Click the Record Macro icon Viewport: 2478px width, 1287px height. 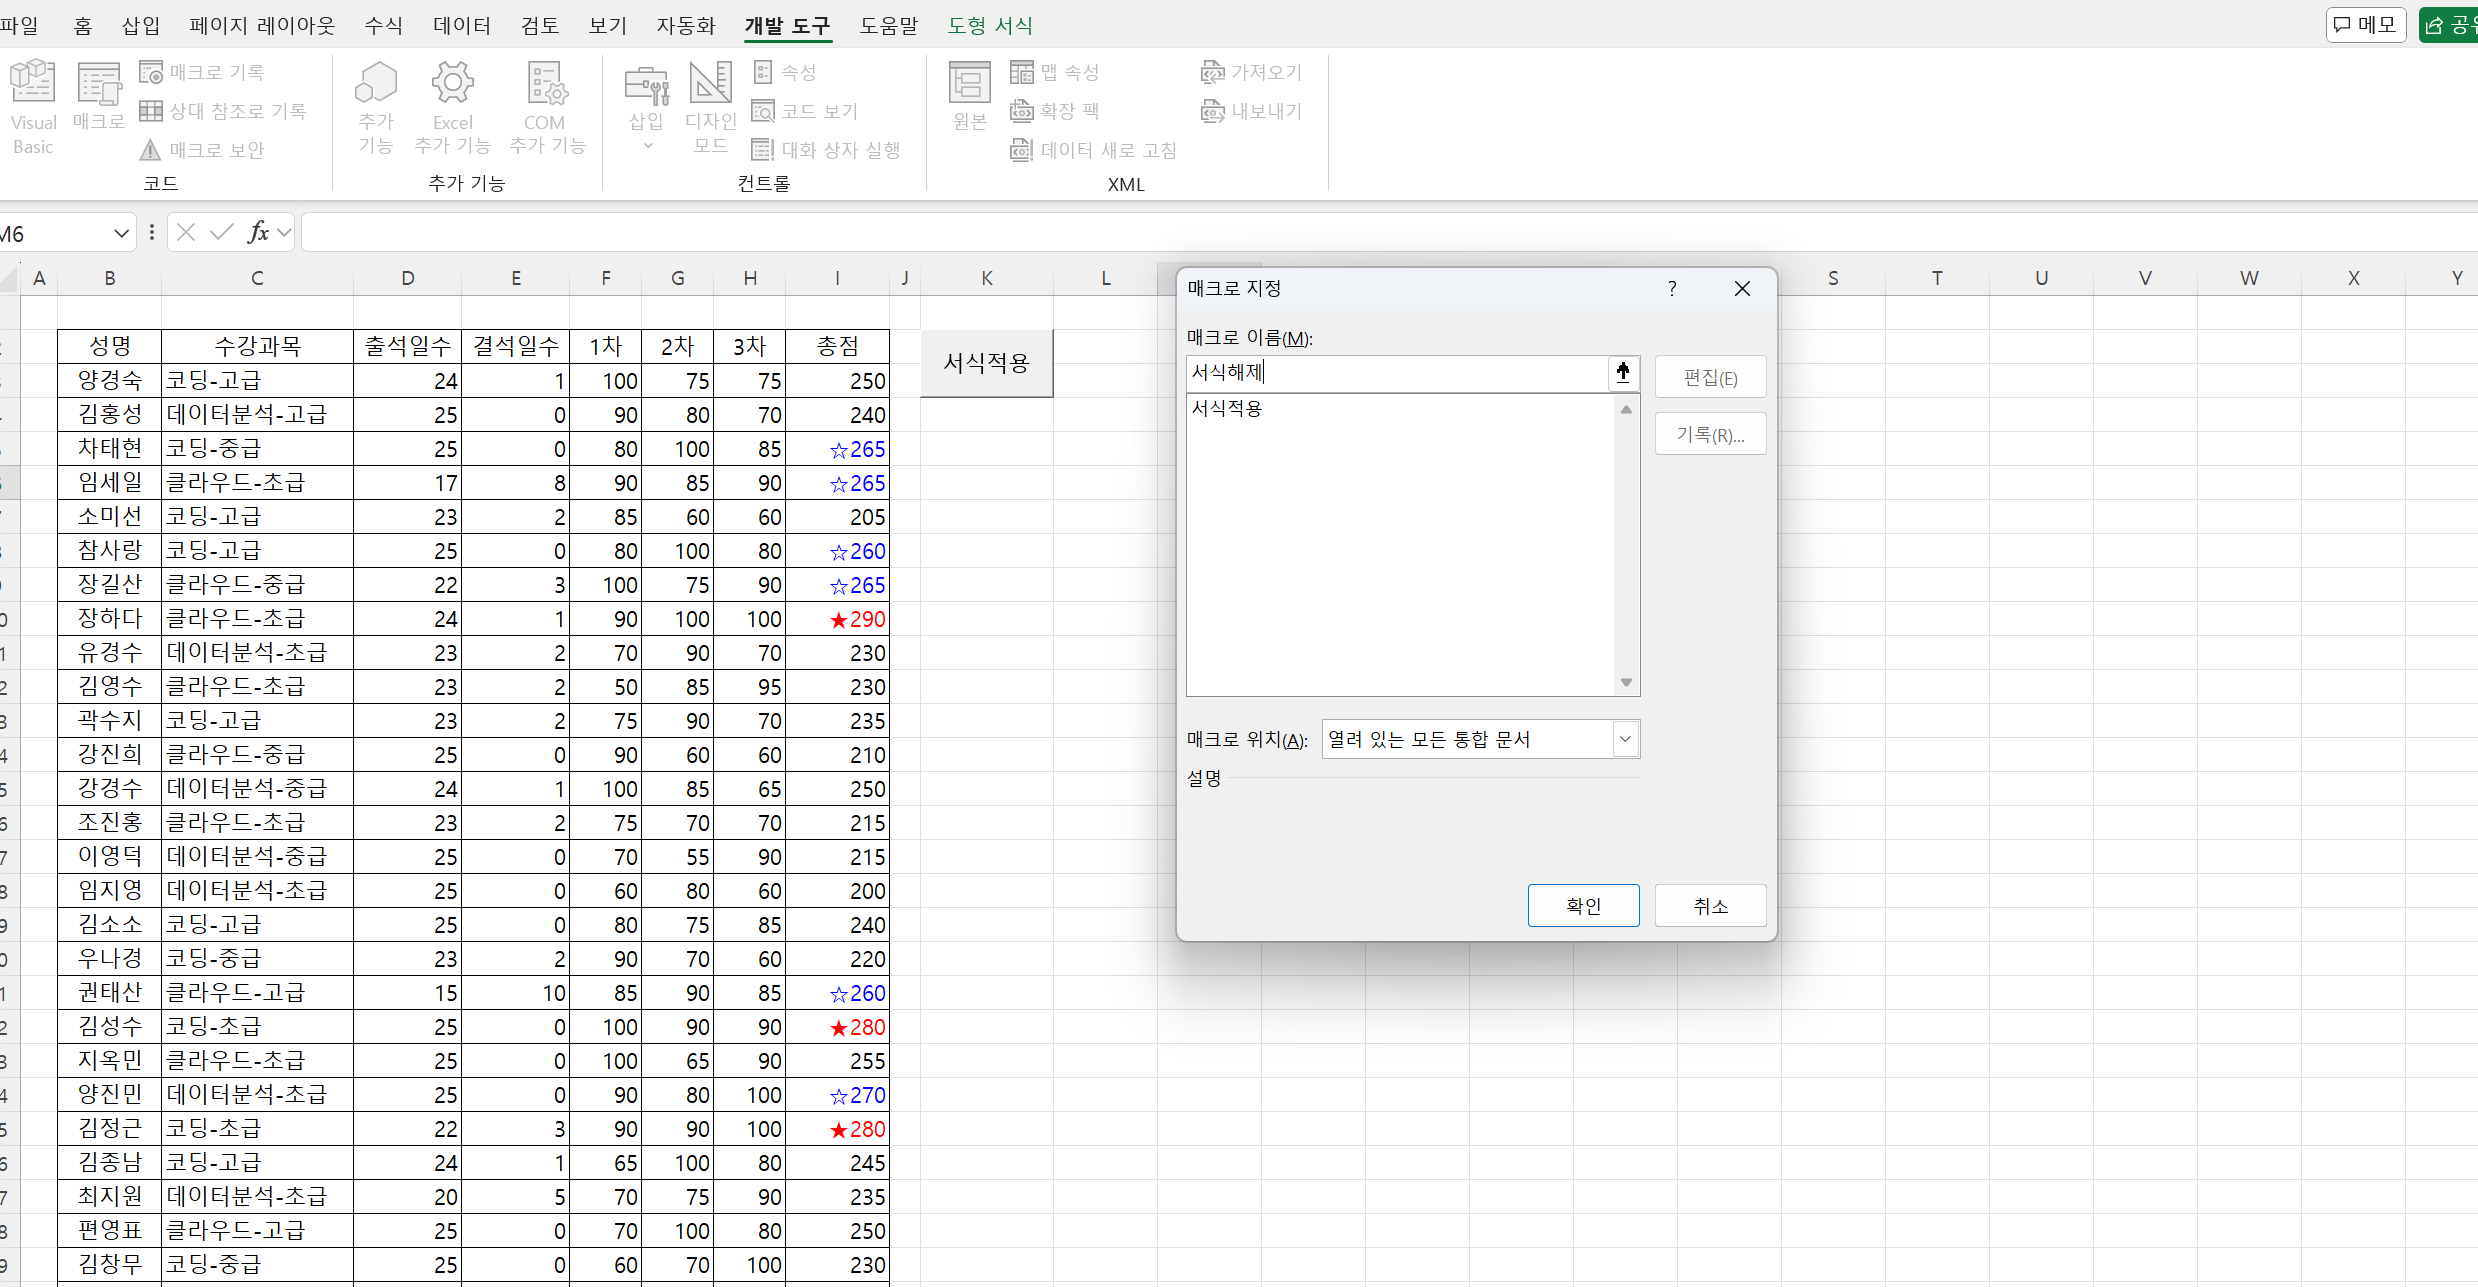(152, 72)
